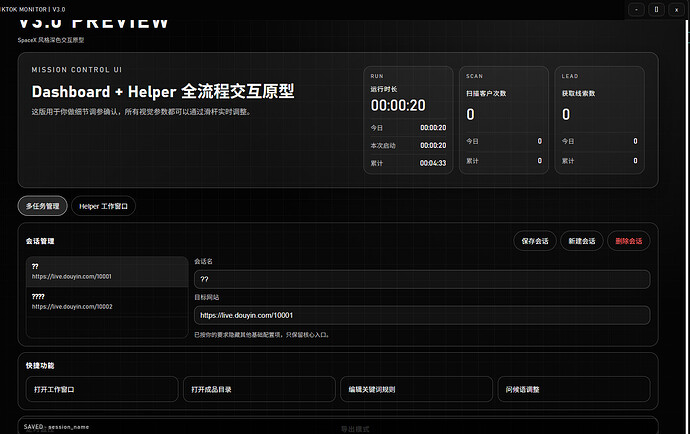
Task: Open 编辑关键词规则 quick function
Action: 416,389
